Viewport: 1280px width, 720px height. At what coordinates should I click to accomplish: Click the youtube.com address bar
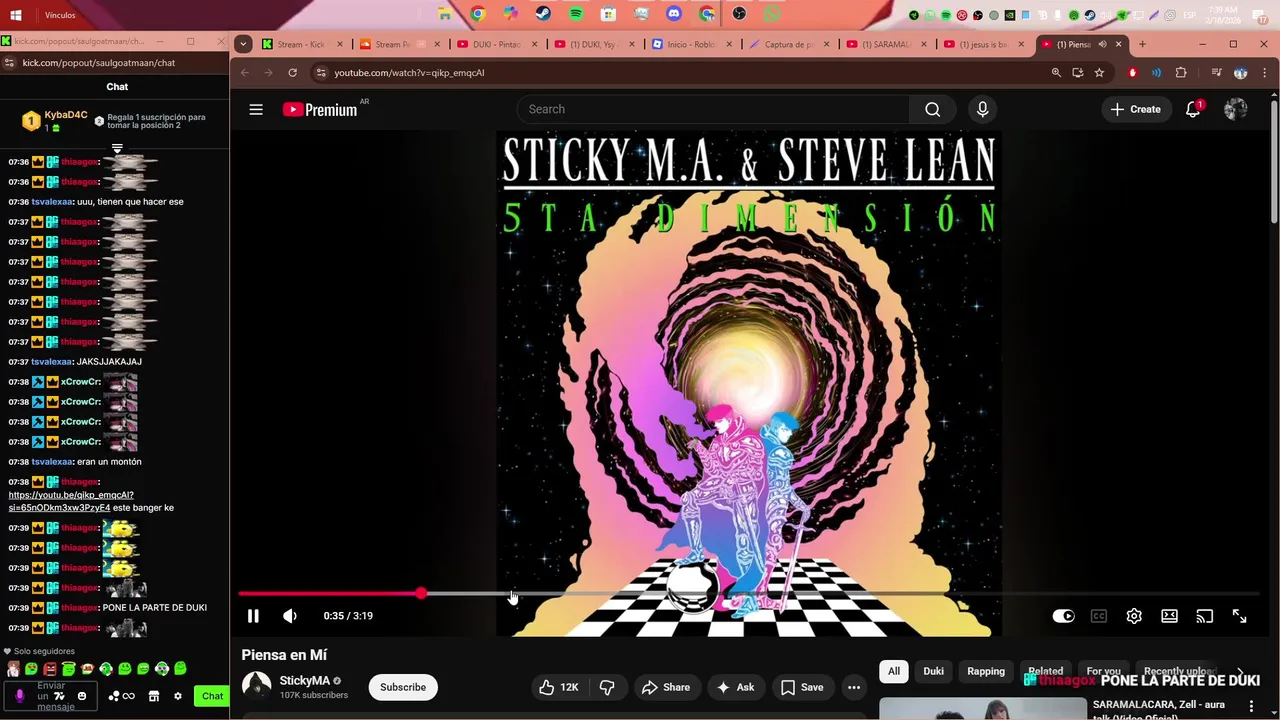680,73
